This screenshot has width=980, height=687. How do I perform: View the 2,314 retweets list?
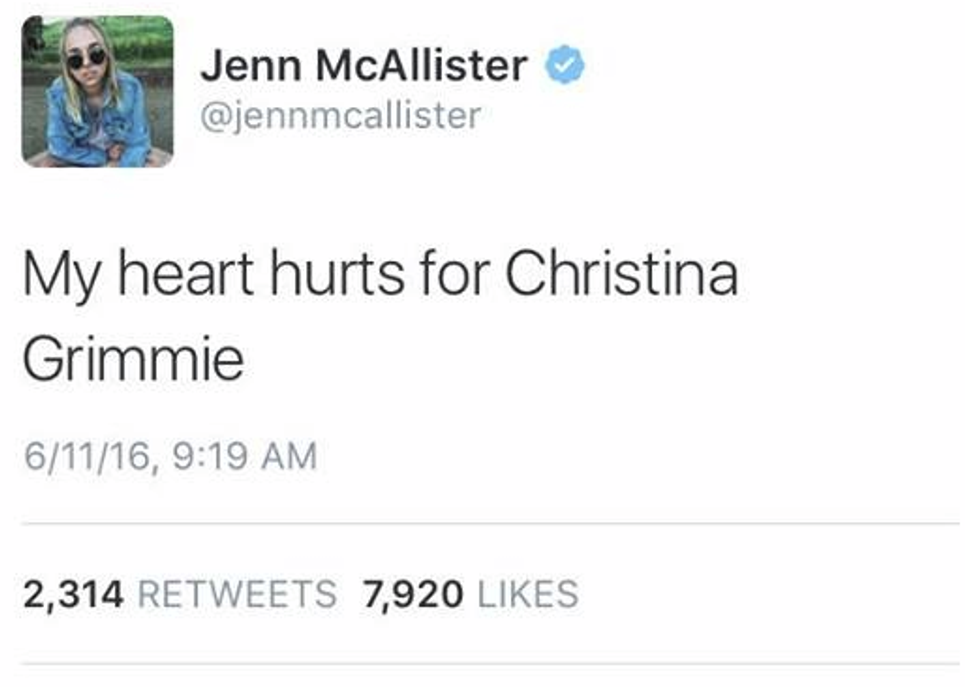(180, 594)
